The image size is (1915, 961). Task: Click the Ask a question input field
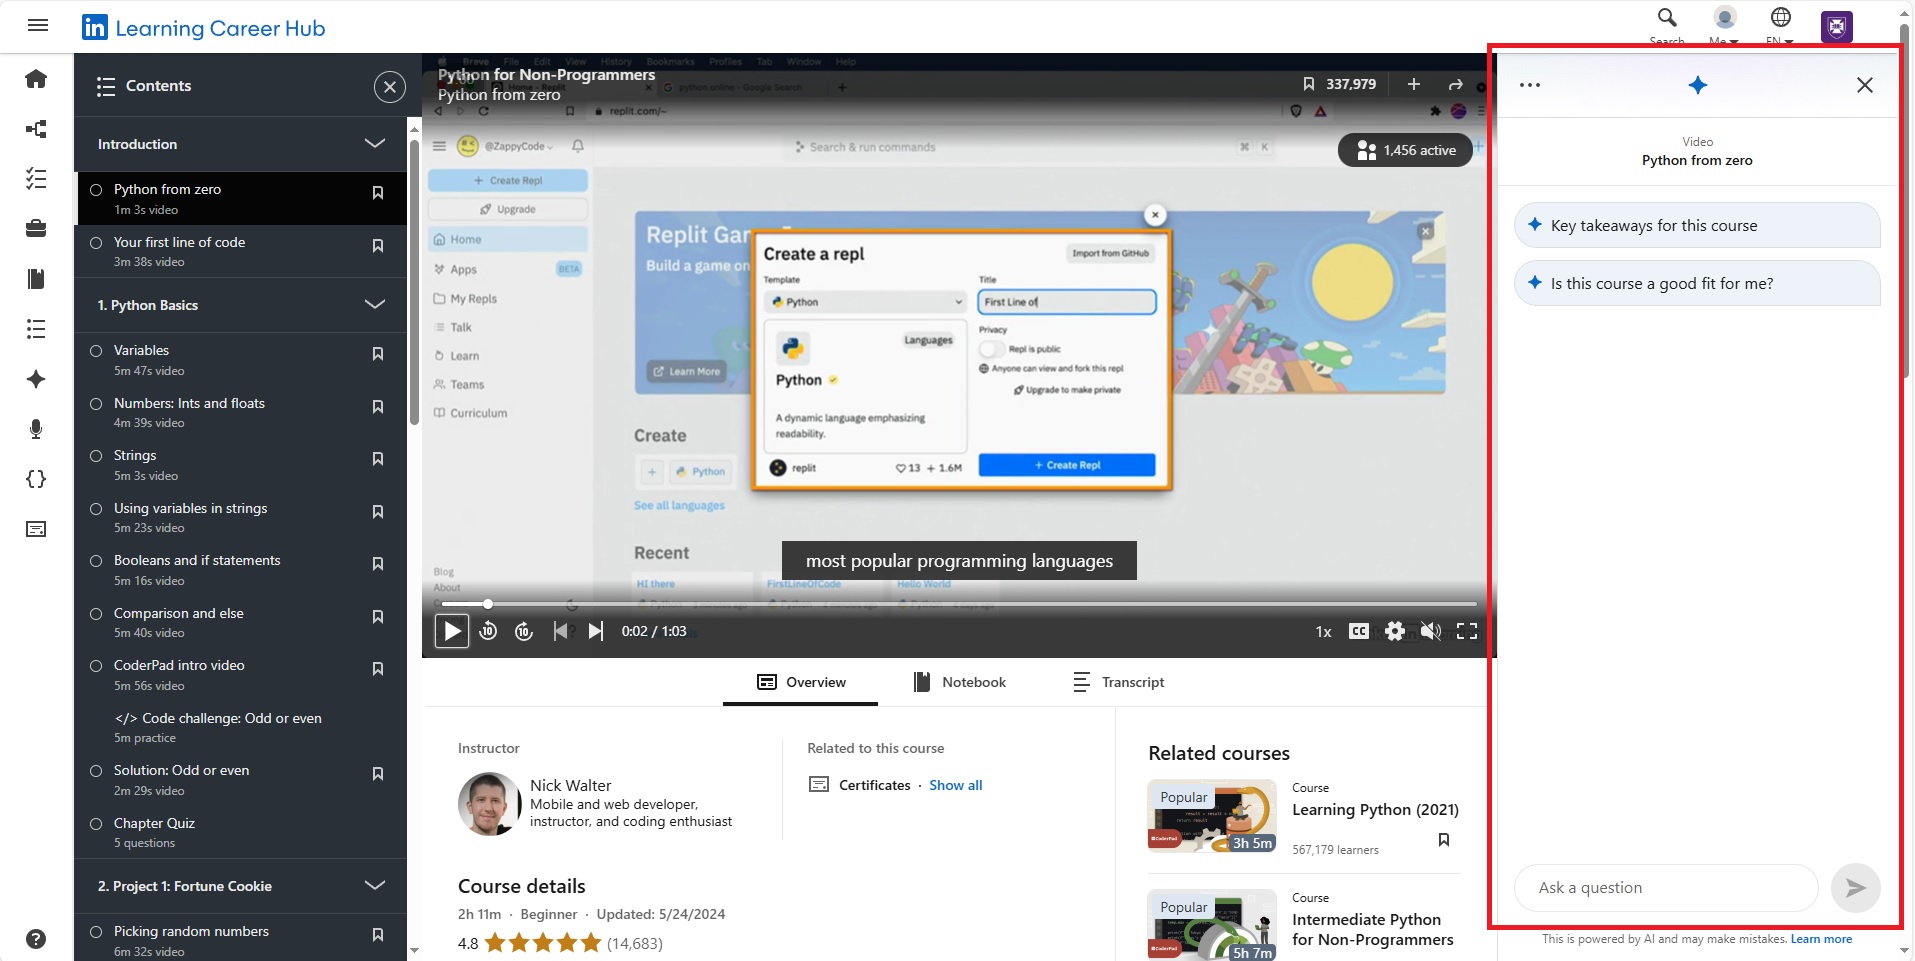click(1665, 887)
